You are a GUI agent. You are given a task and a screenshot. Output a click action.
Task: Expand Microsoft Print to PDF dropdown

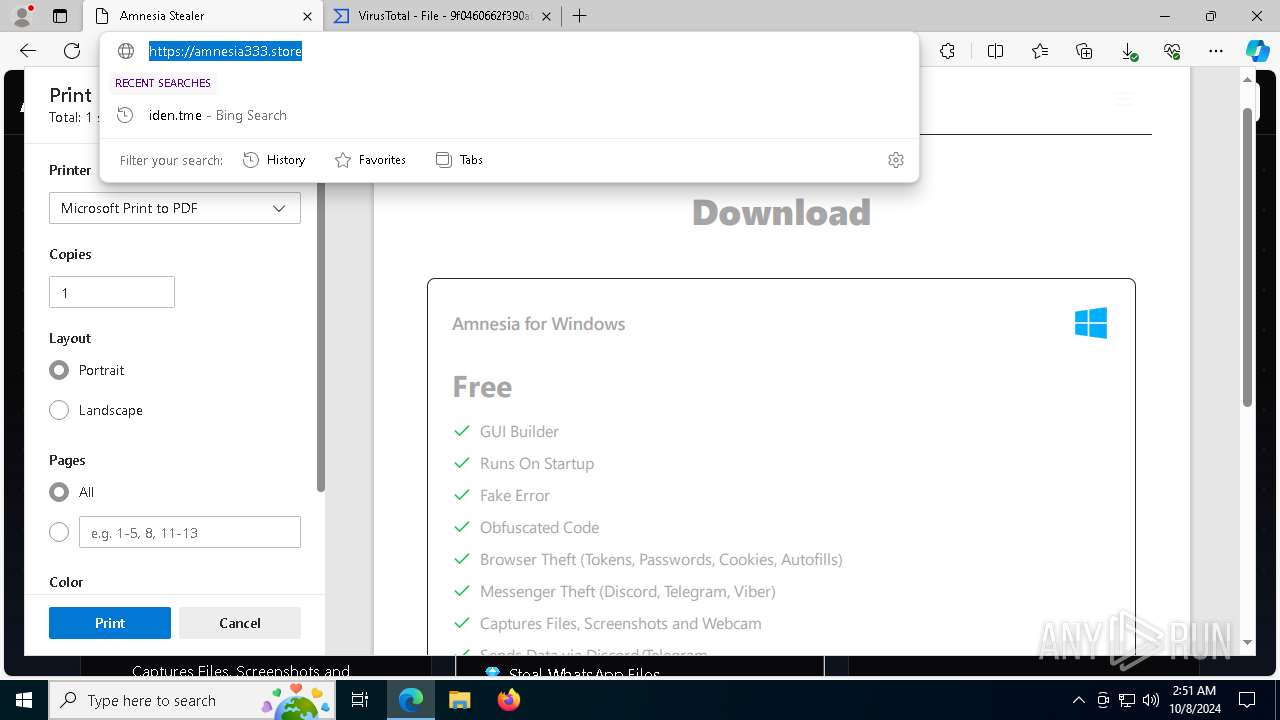(175, 208)
